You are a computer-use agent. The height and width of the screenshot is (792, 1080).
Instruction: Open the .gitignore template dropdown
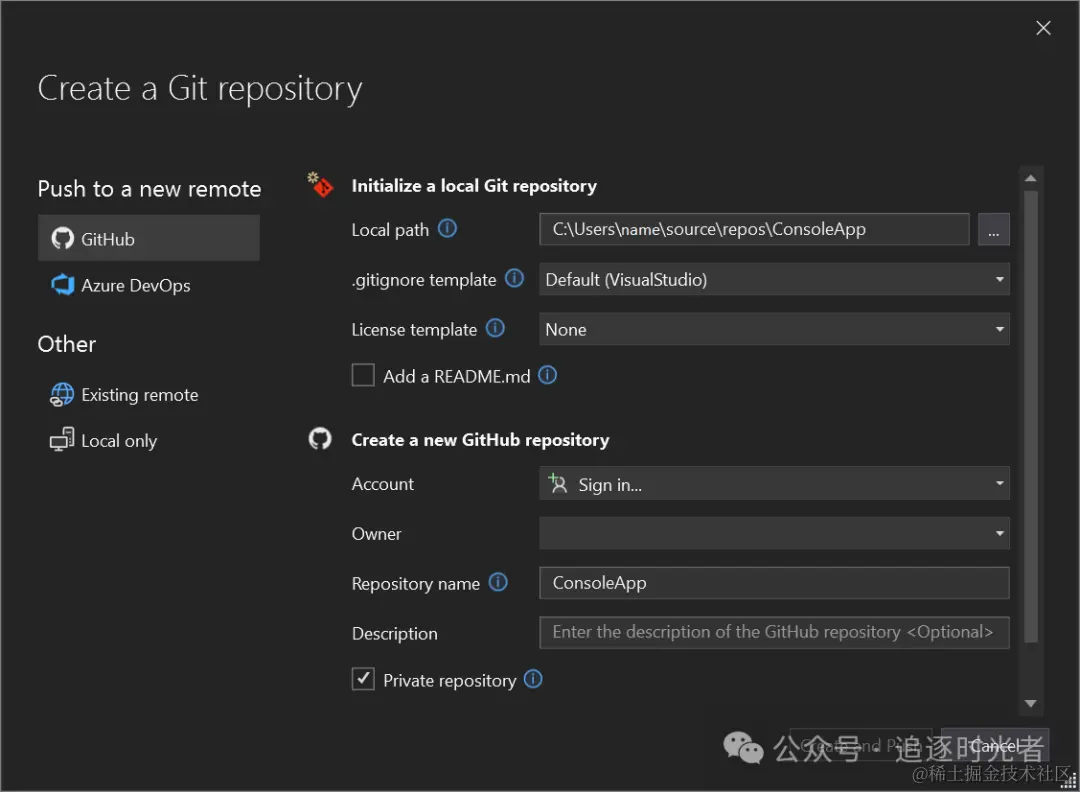[774, 280]
